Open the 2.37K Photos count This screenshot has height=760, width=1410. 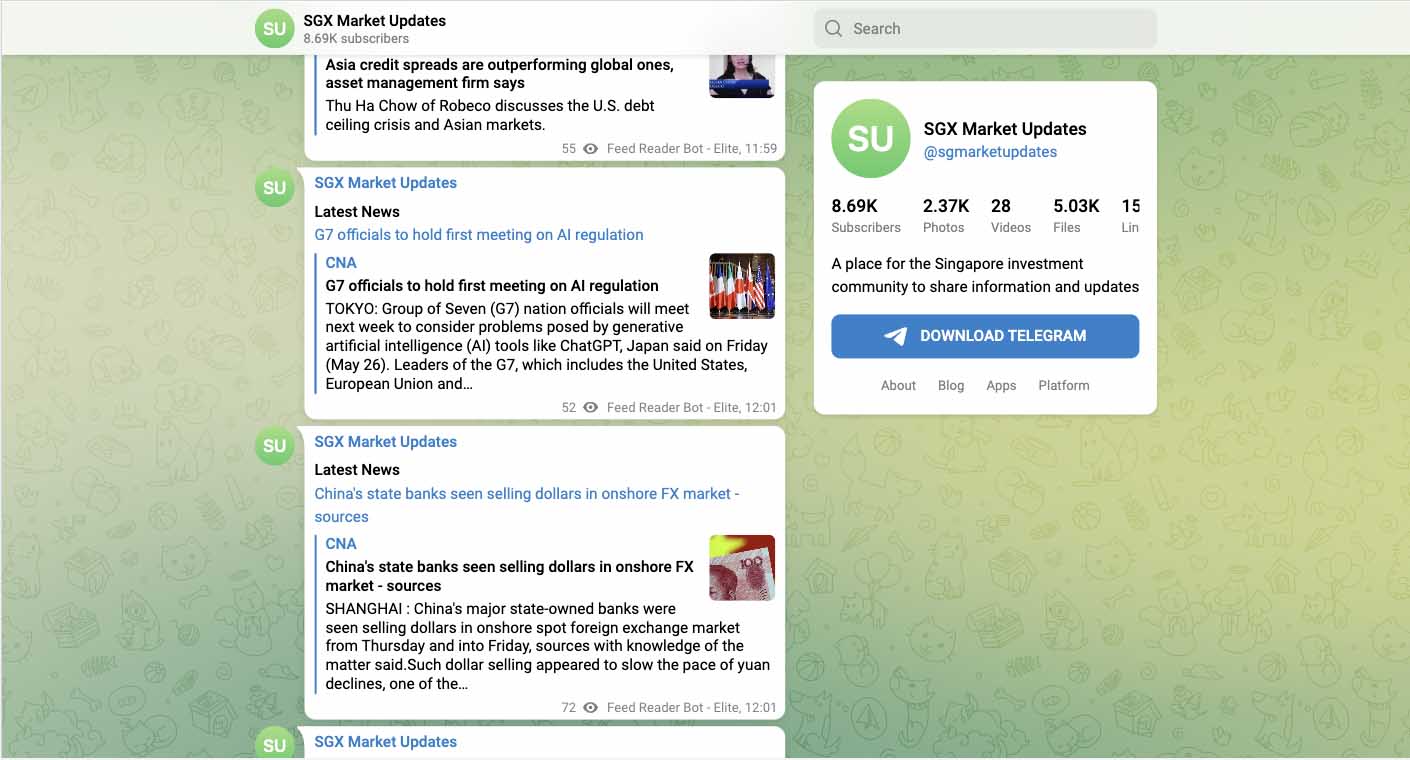pyautogui.click(x=945, y=215)
